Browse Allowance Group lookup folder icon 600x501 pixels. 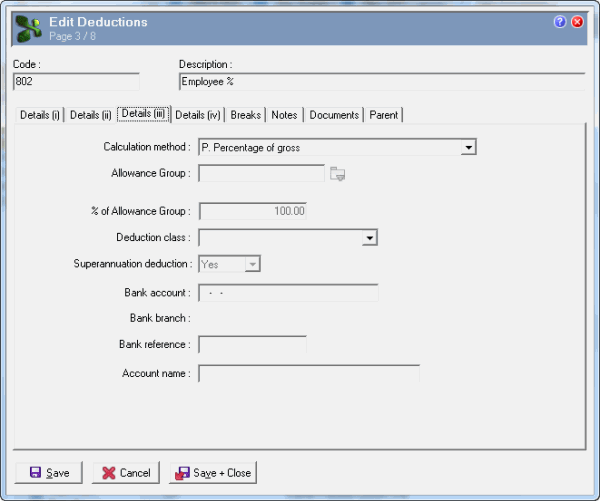click(337, 174)
